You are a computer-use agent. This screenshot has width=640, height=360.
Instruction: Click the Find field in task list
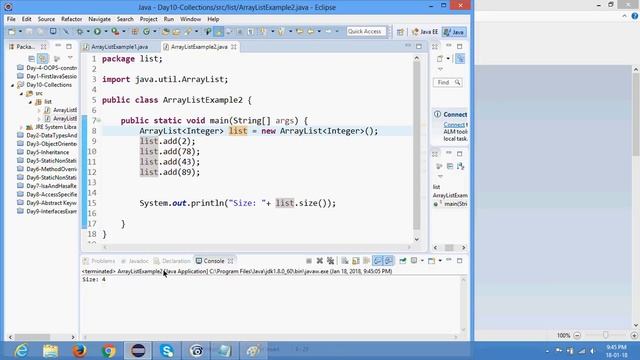447,82
